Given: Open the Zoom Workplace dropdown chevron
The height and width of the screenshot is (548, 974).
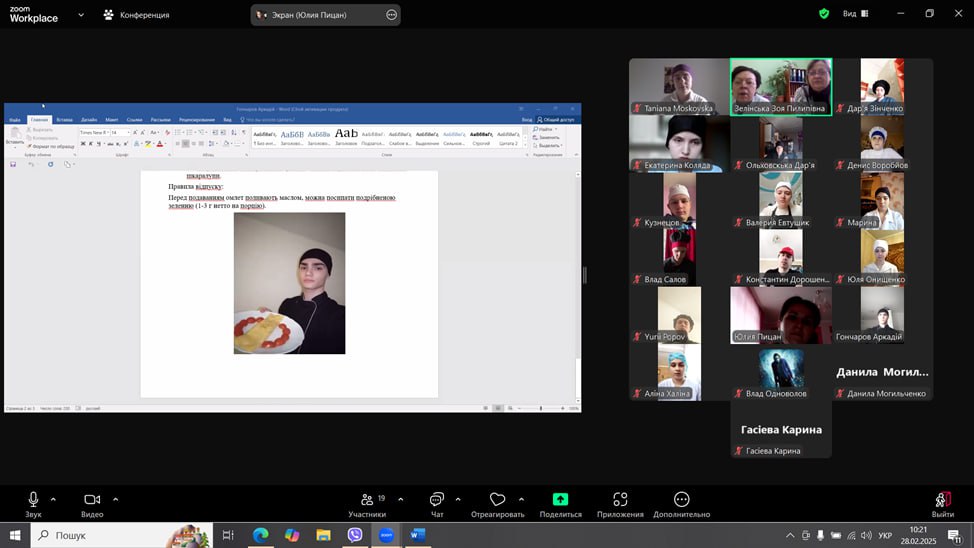Looking at the screenshot, I should pyautogui.click(x=80, y=15).
